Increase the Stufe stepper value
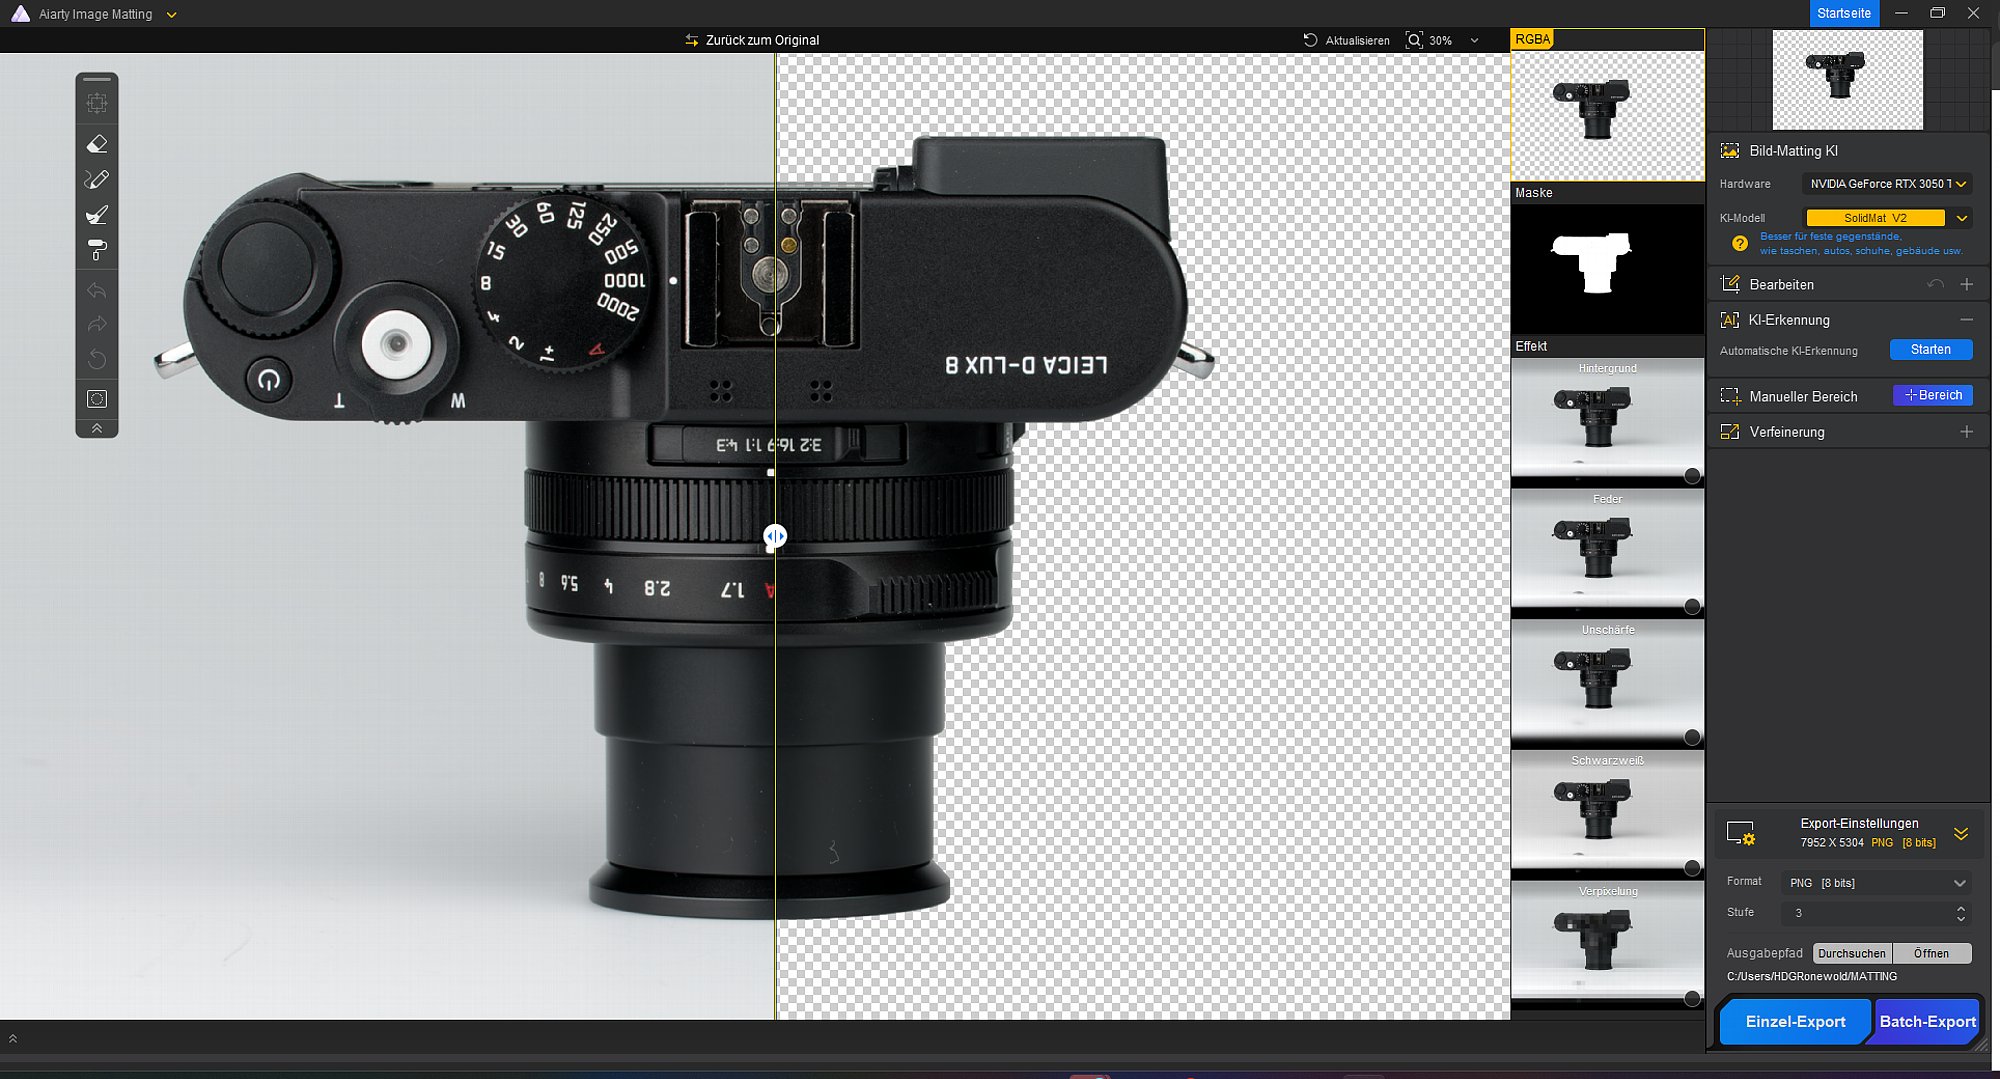Viewport: 2000px width, 1079px height. (1961, 908)
